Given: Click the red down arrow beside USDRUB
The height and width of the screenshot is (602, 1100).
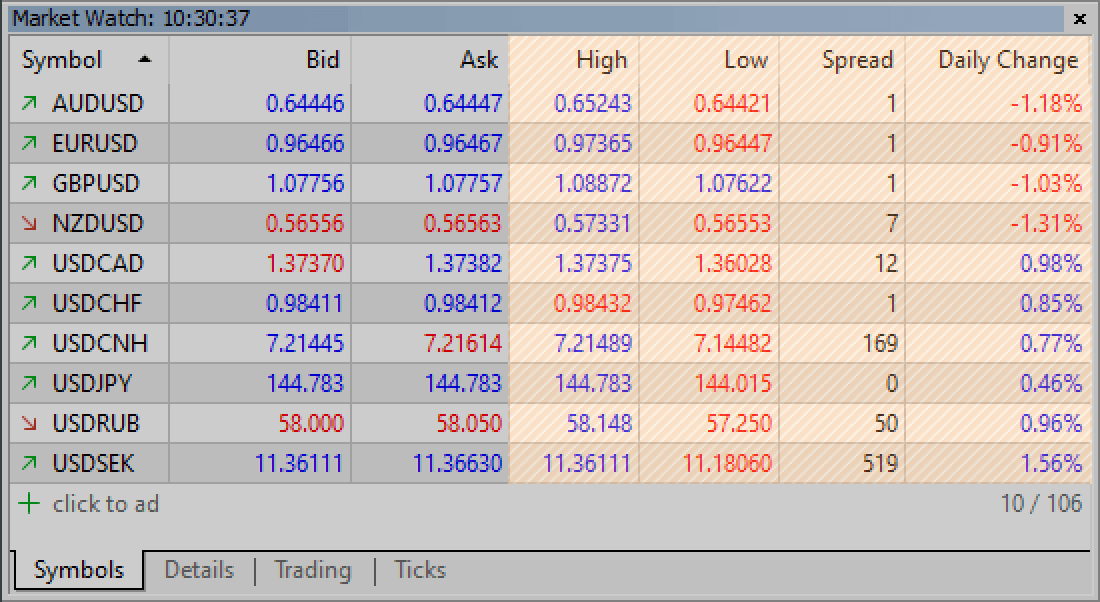Looking at the screenshot, I should (x=30, y=423).
